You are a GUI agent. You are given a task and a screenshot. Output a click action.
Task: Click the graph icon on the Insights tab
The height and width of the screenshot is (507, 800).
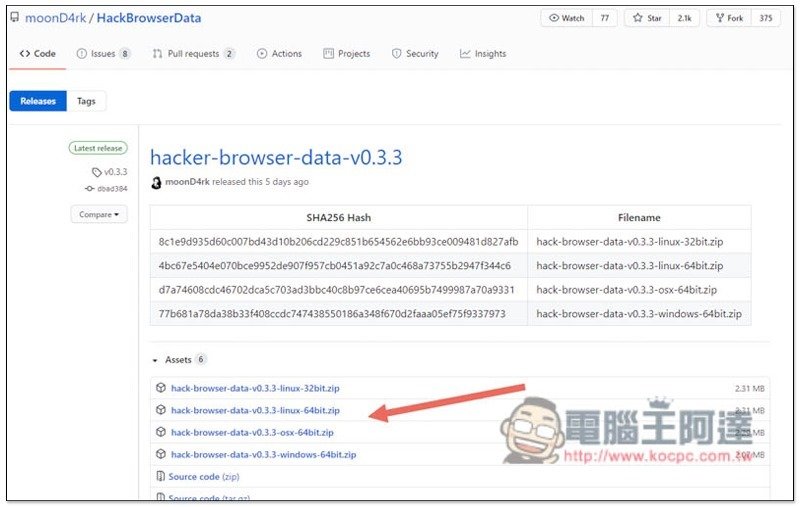465,54
